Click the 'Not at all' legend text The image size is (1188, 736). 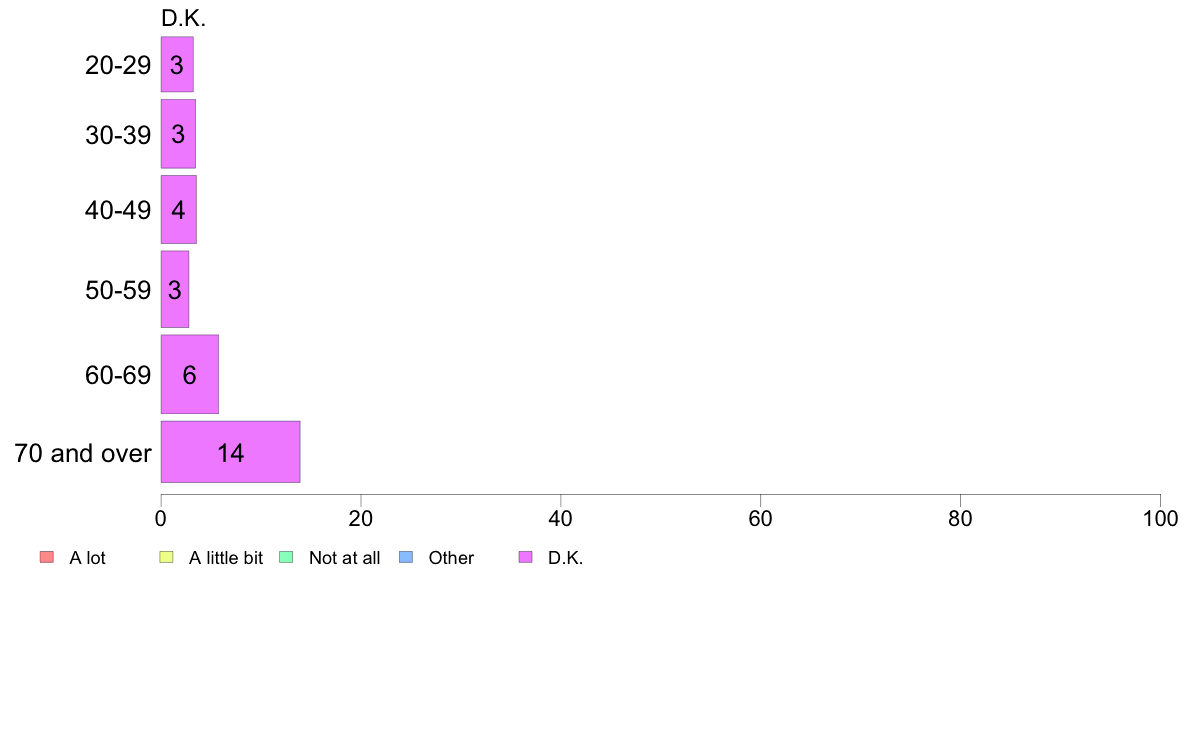tap(344, 558)
